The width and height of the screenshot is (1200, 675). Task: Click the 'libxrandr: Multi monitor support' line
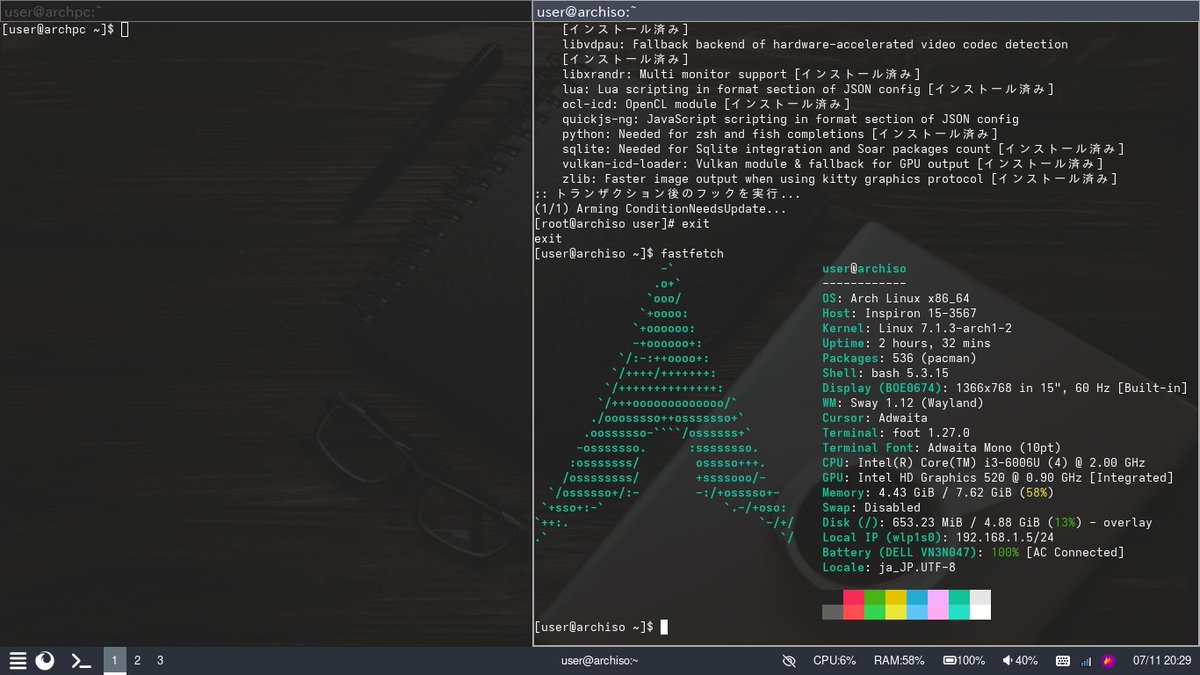pyautogui.click(x=742, y=75)
